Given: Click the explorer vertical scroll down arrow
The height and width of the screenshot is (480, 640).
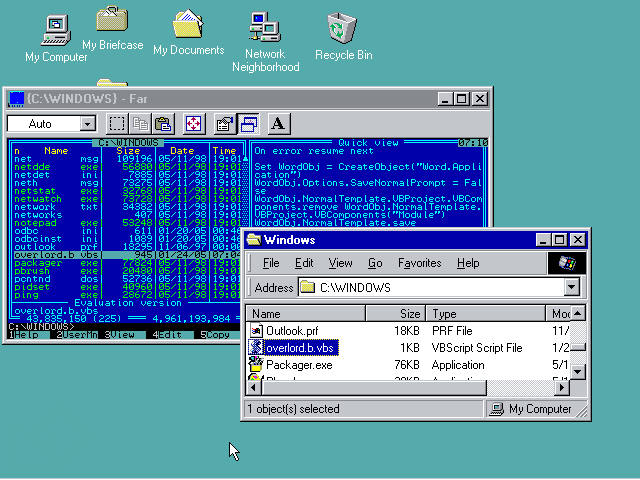Looking at the screenshot, I should pos(578,371).
